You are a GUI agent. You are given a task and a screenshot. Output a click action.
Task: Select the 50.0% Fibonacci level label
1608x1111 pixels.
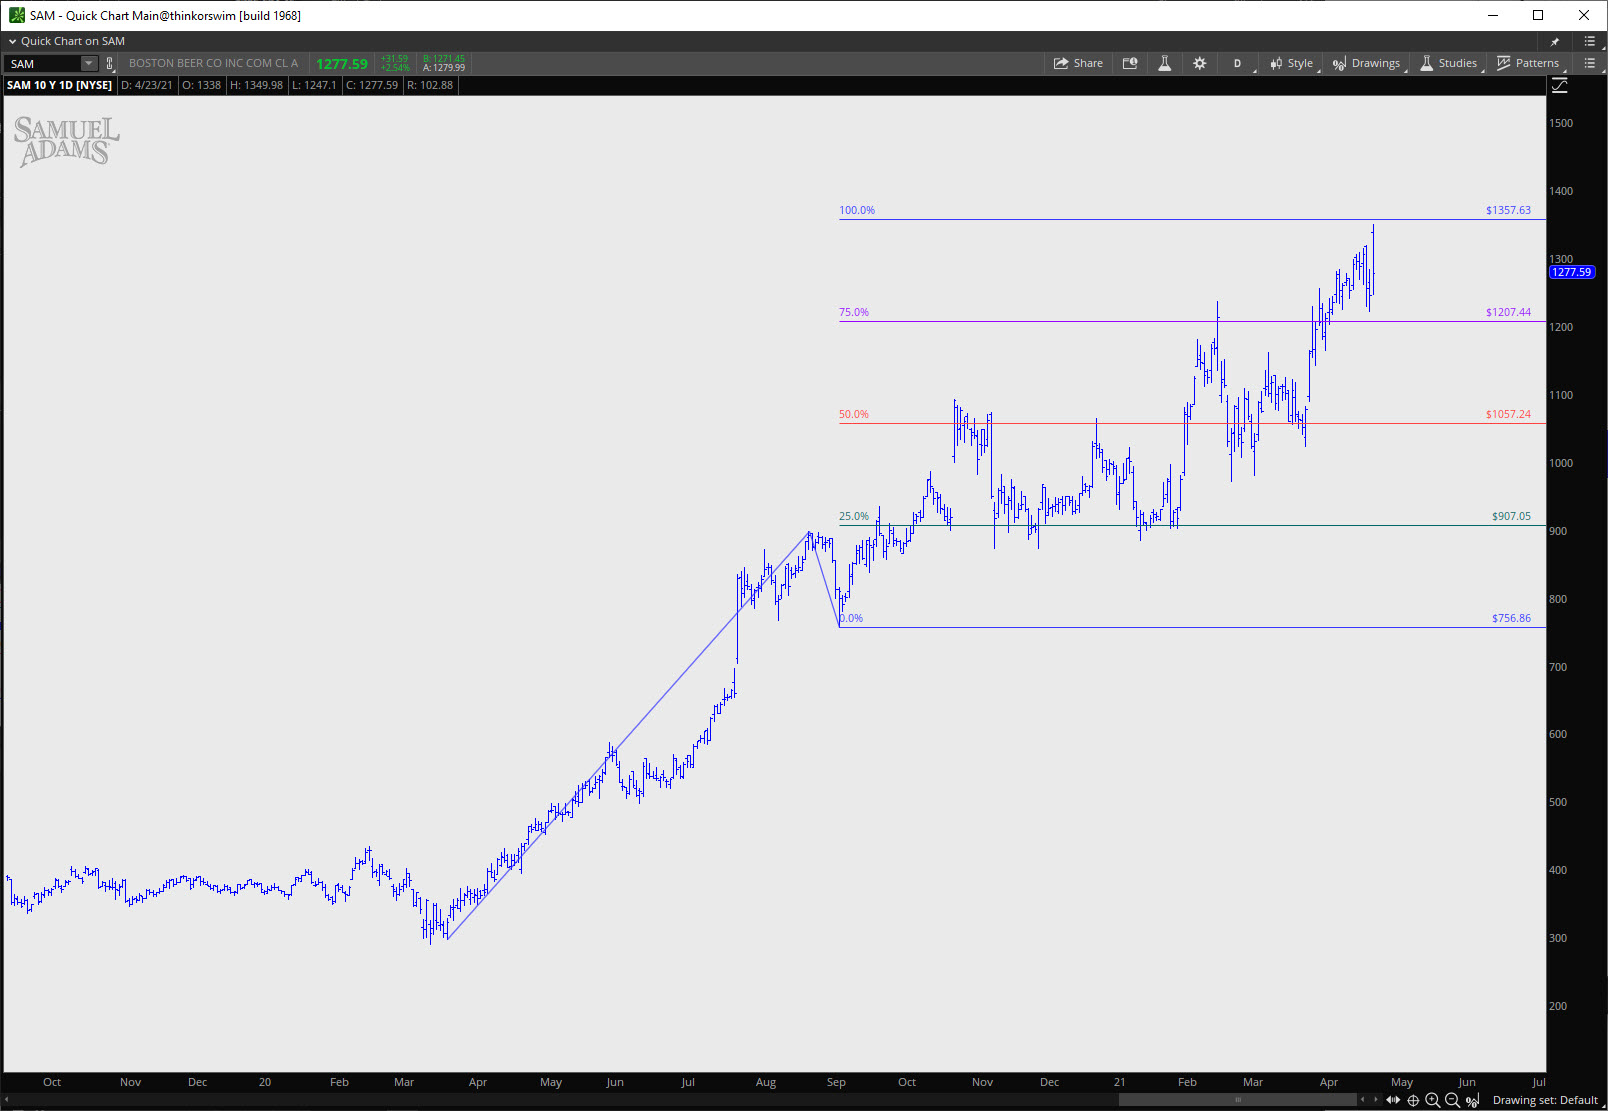tap(854, 414)
